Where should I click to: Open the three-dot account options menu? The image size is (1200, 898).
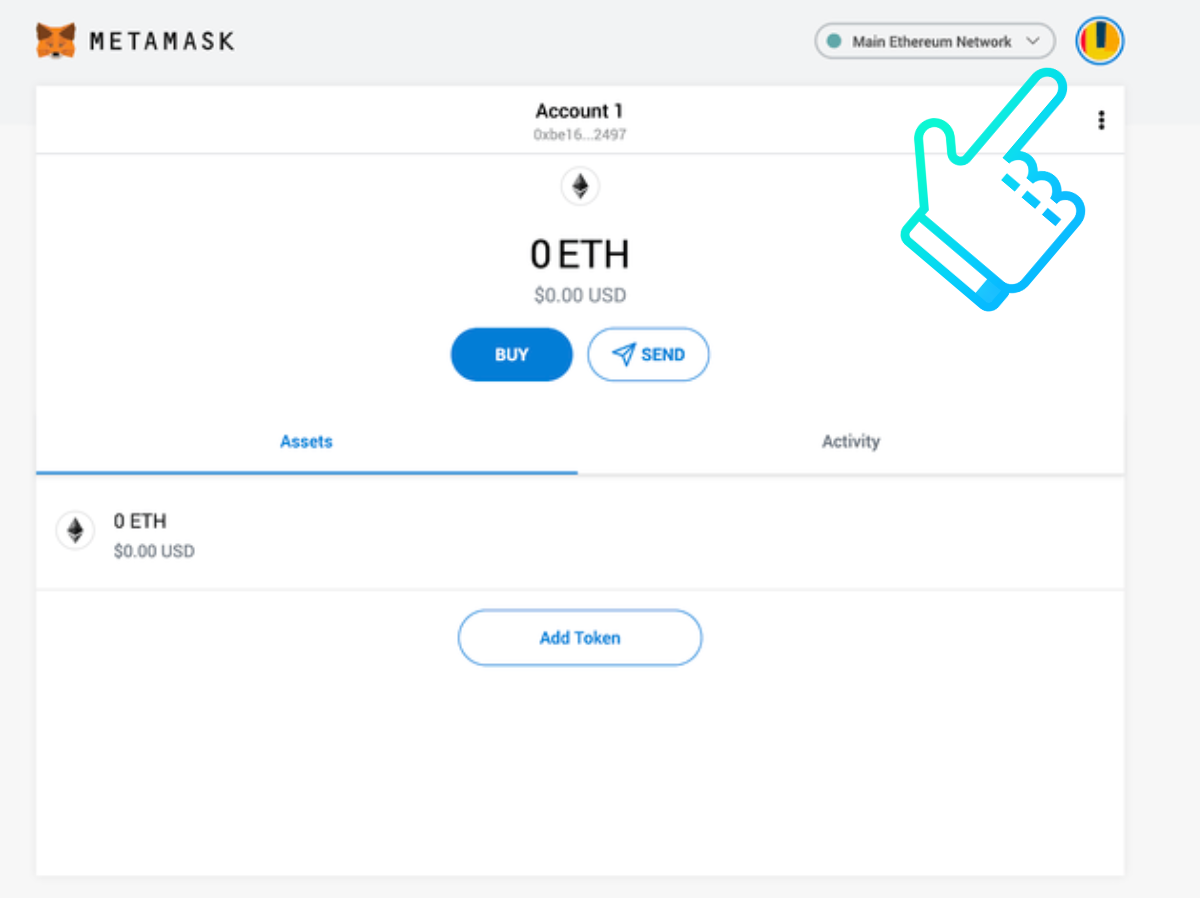(x=1101, y=120)
